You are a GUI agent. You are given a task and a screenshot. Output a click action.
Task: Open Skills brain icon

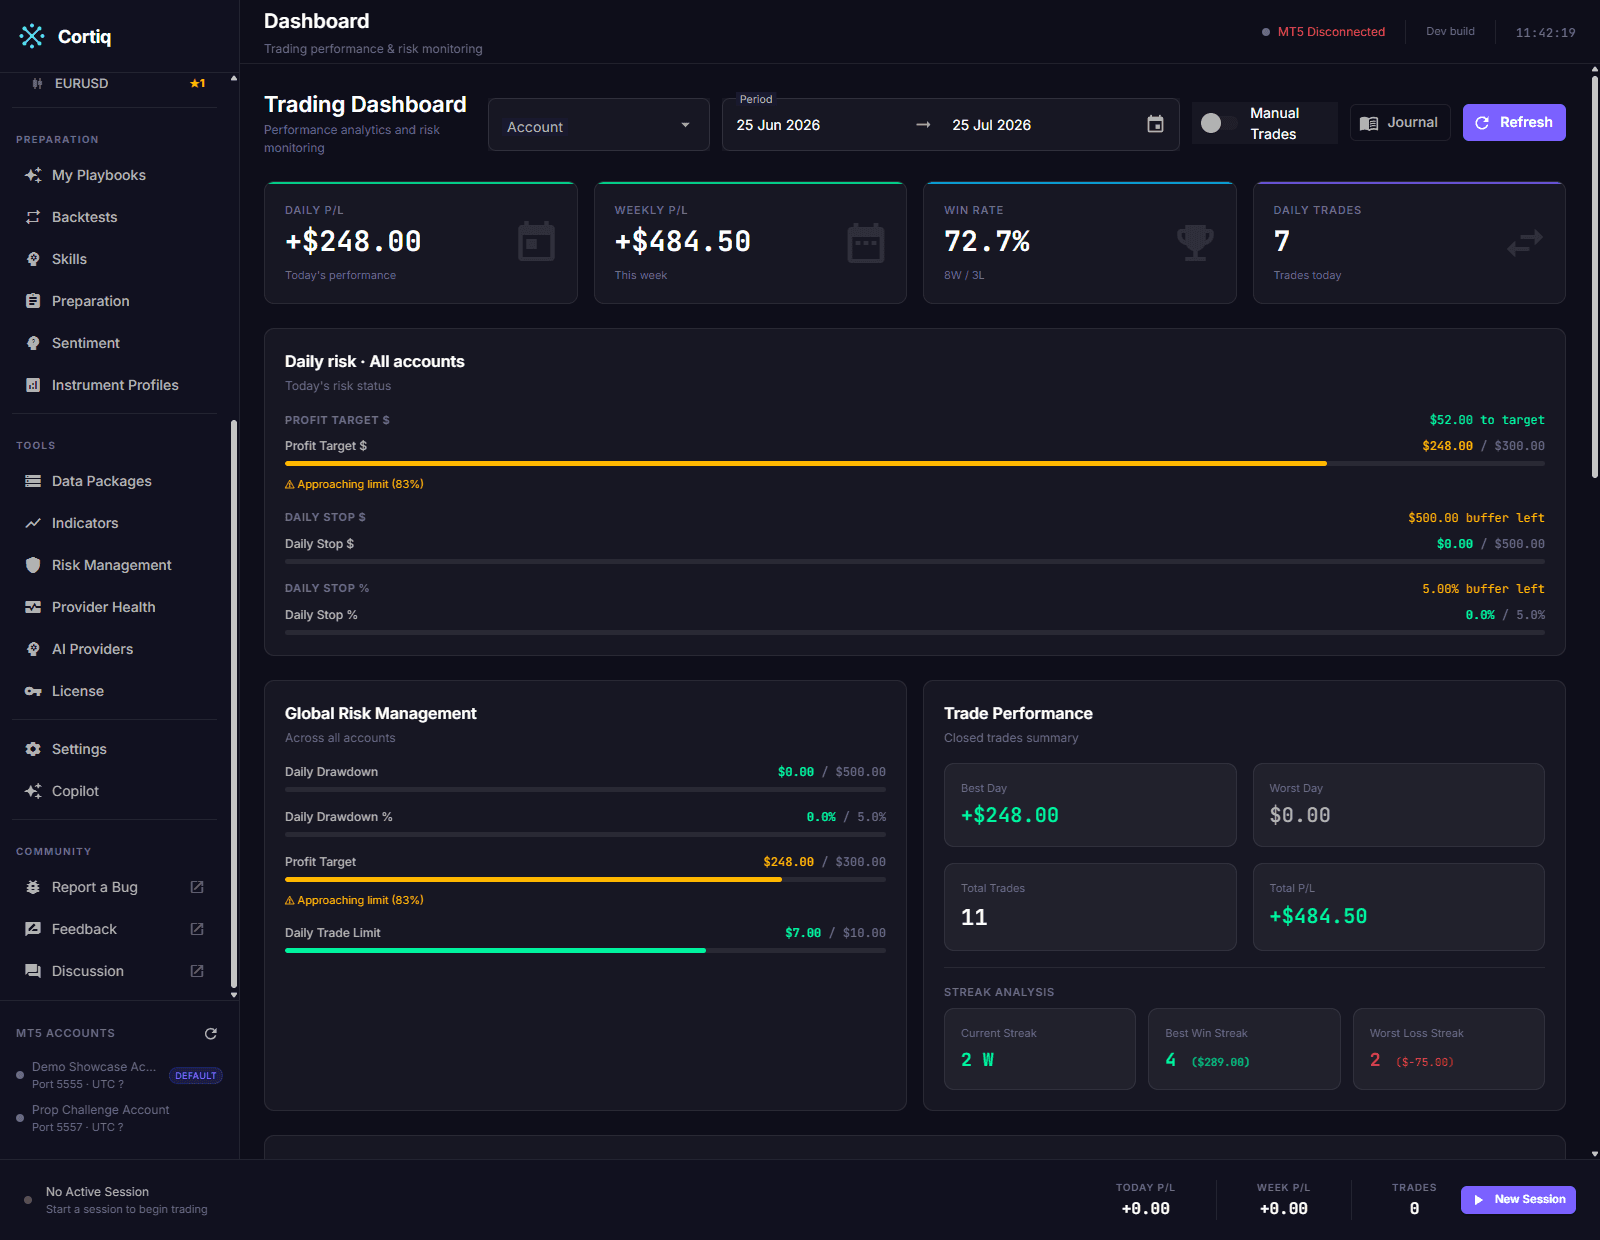pyautogui.click(x=33, y=259)
